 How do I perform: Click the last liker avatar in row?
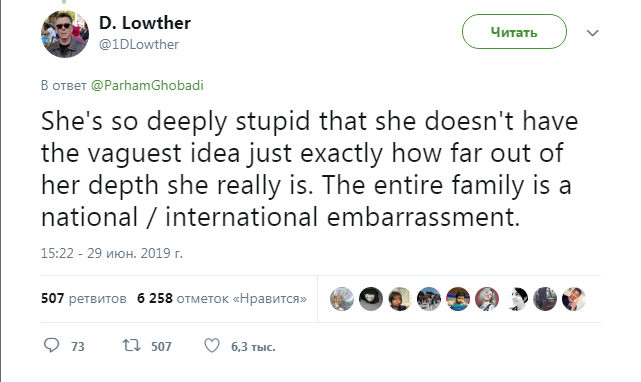coord(574,299)
